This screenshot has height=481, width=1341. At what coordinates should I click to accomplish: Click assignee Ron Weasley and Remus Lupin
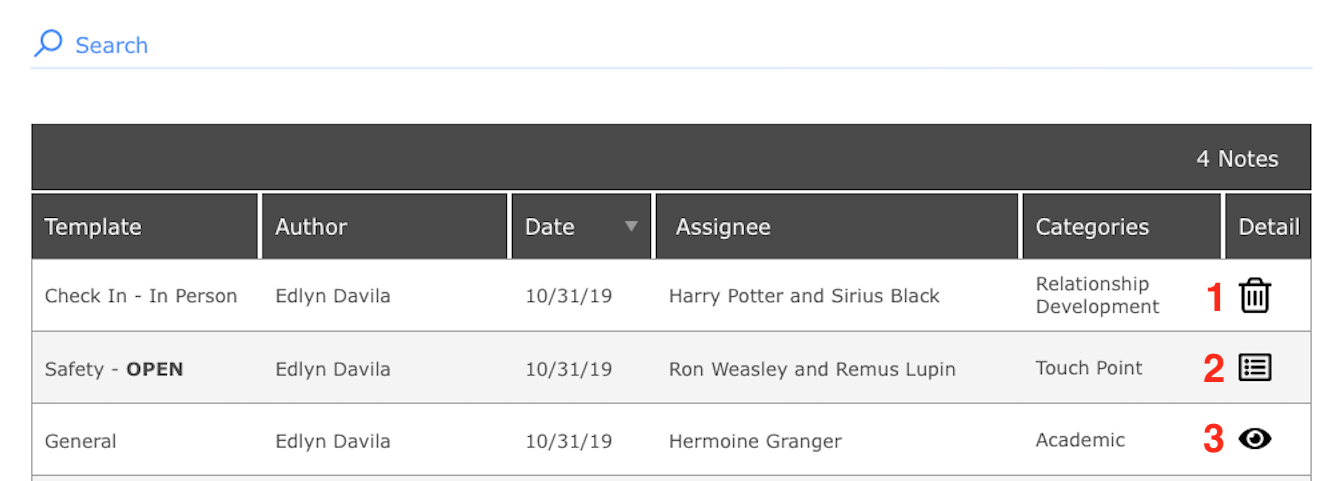coord(812,369)
